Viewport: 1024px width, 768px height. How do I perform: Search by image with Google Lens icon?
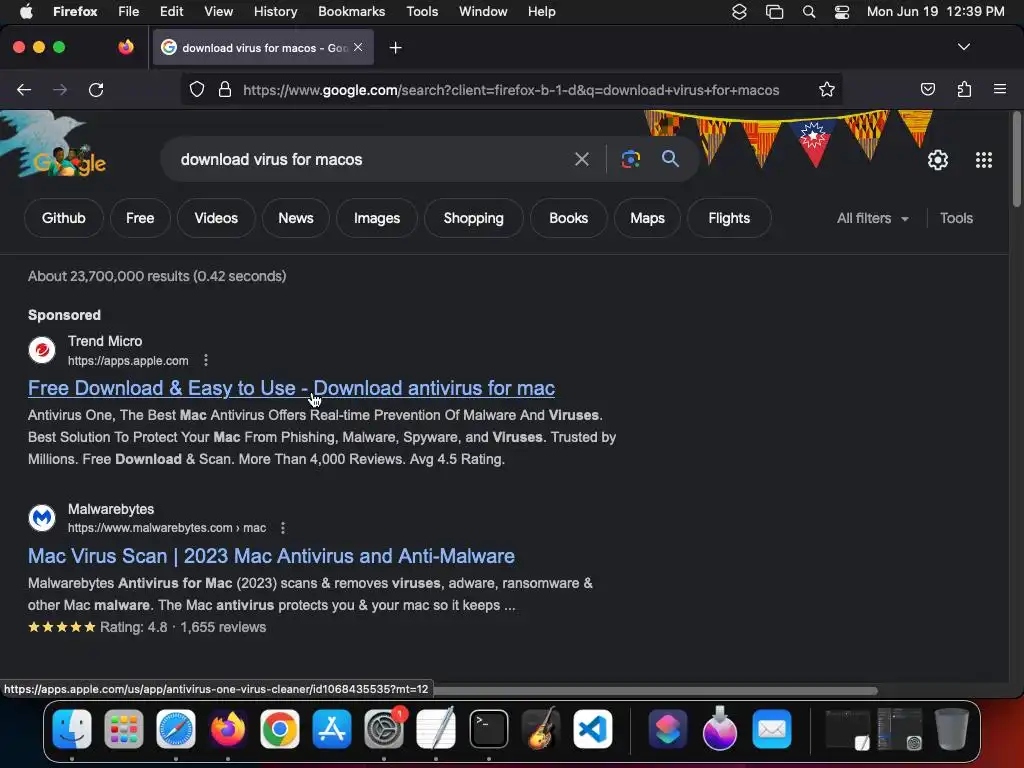630,159
